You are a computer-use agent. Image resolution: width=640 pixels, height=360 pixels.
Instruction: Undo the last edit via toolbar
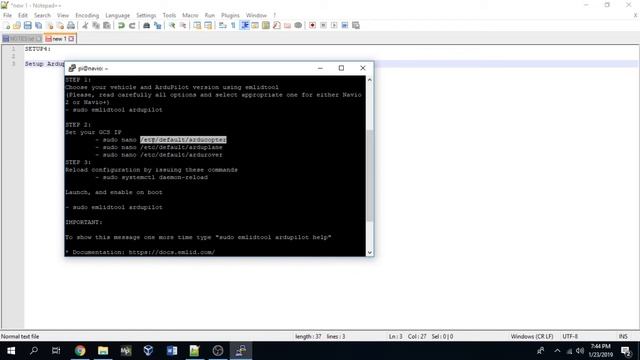coord(121,25)
